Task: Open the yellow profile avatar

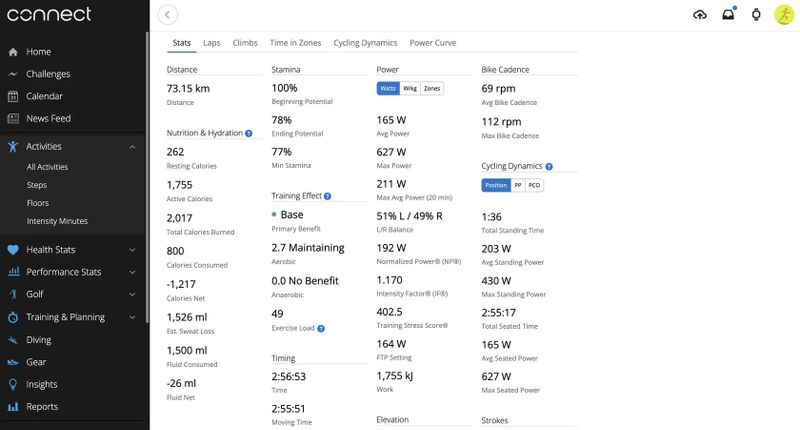Action: coord(784,14)
